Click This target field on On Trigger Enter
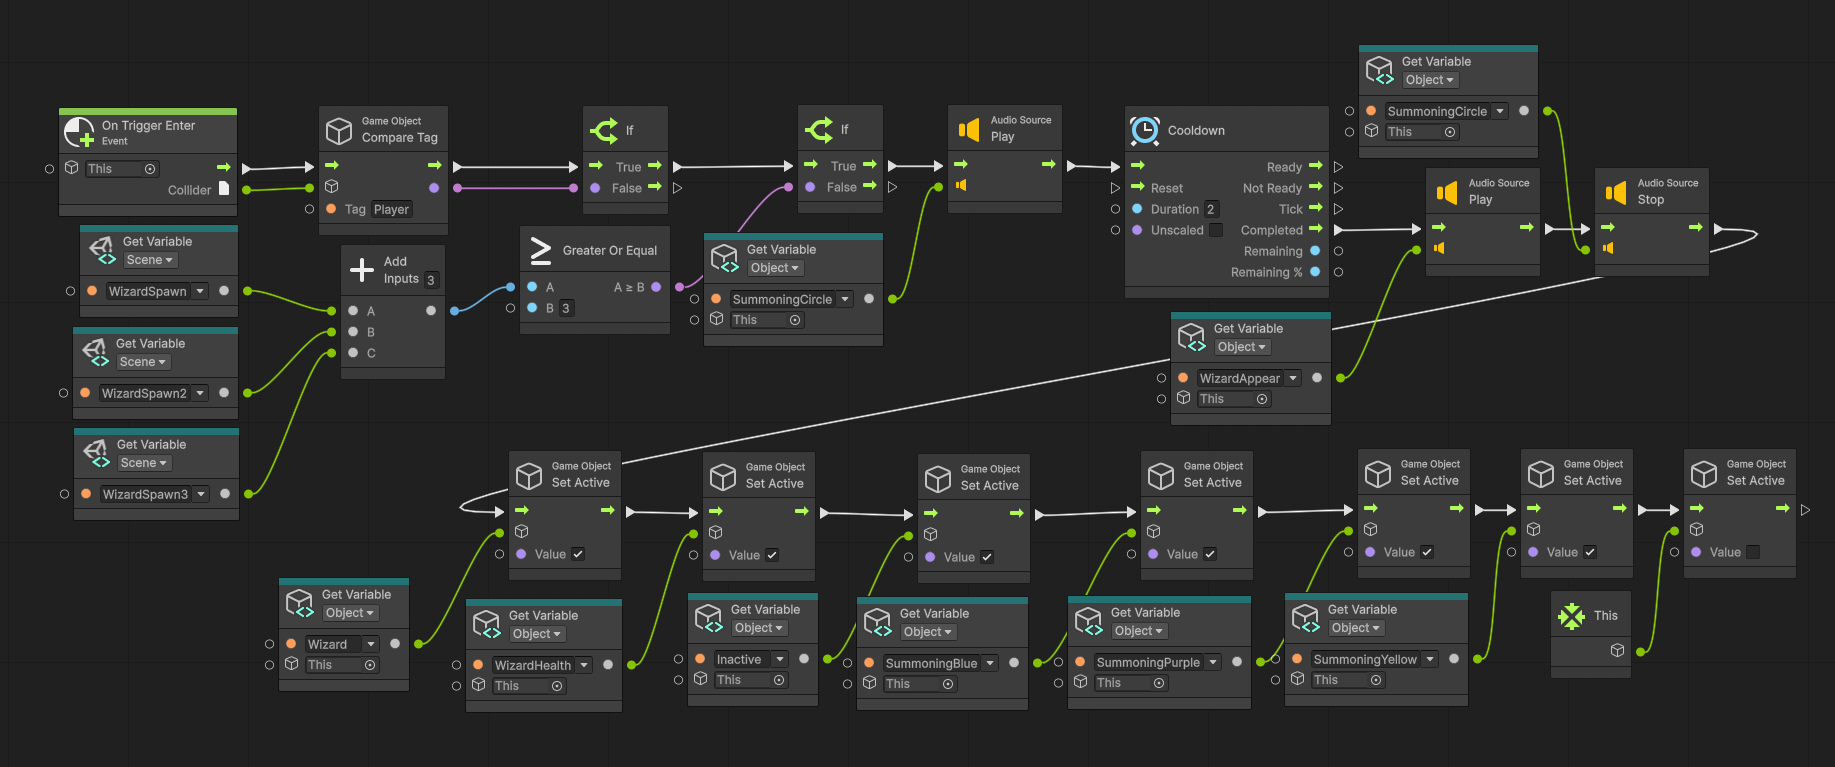The width and height of the screenshot is (1835, 767). pos(123,169)
